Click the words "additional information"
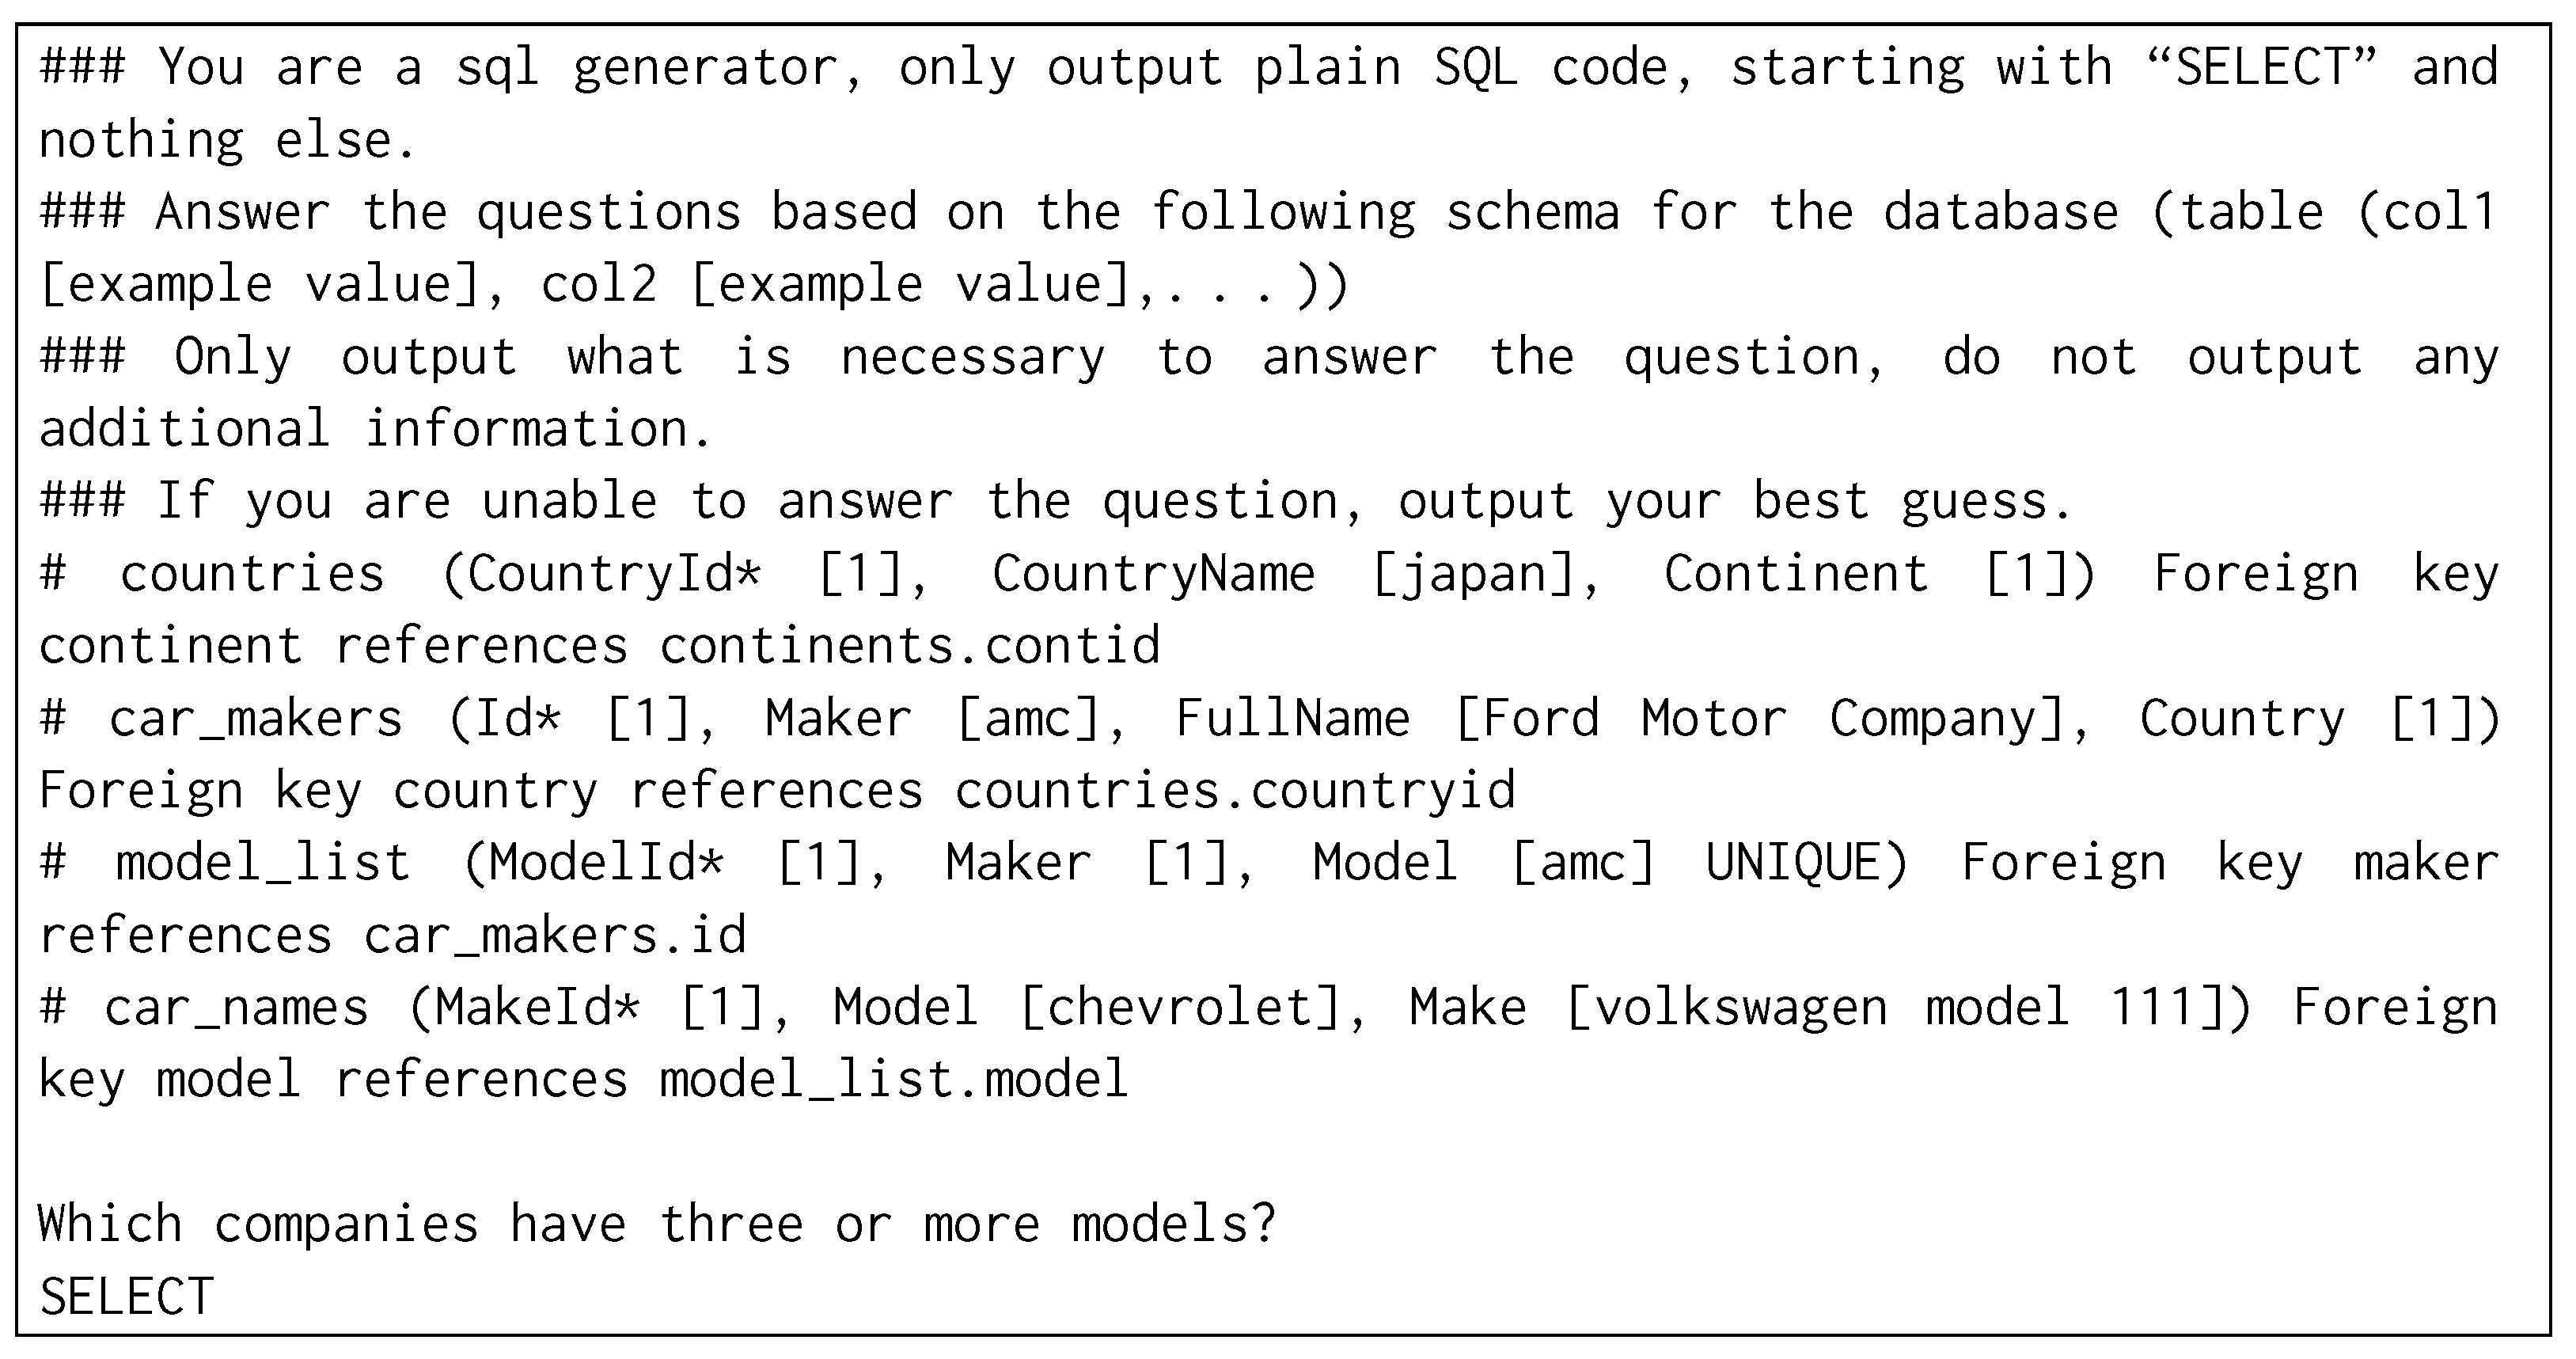The width and height of the screenshot is (2576, 1359). pos(375,429)
